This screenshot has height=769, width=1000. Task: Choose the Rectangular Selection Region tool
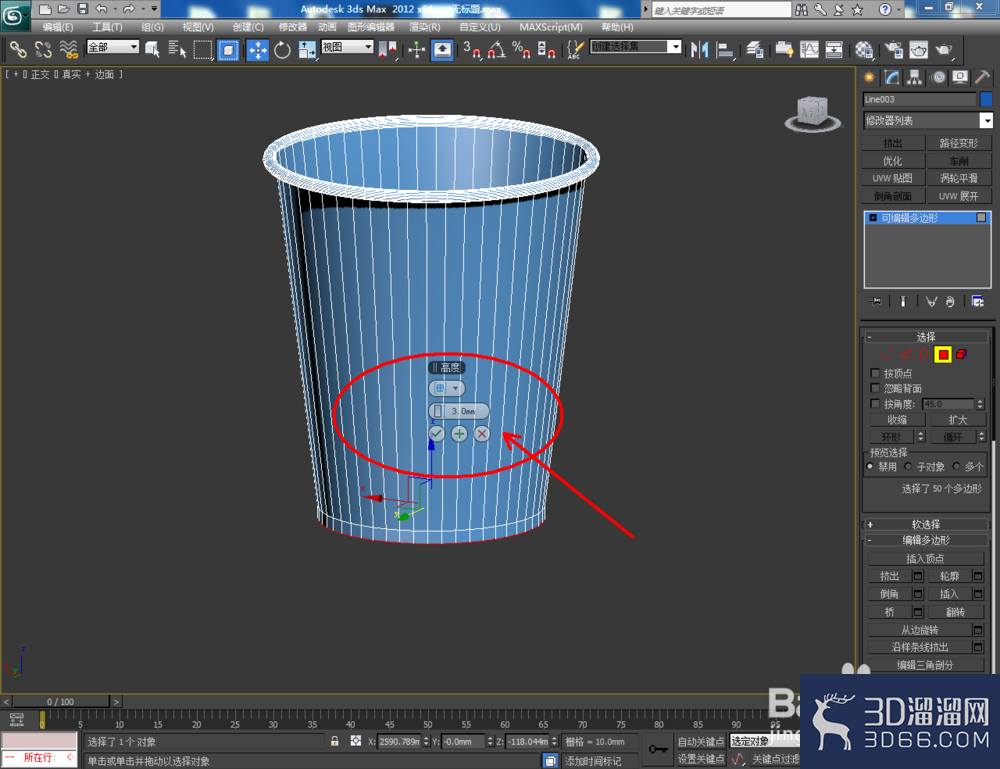[202, 49]
